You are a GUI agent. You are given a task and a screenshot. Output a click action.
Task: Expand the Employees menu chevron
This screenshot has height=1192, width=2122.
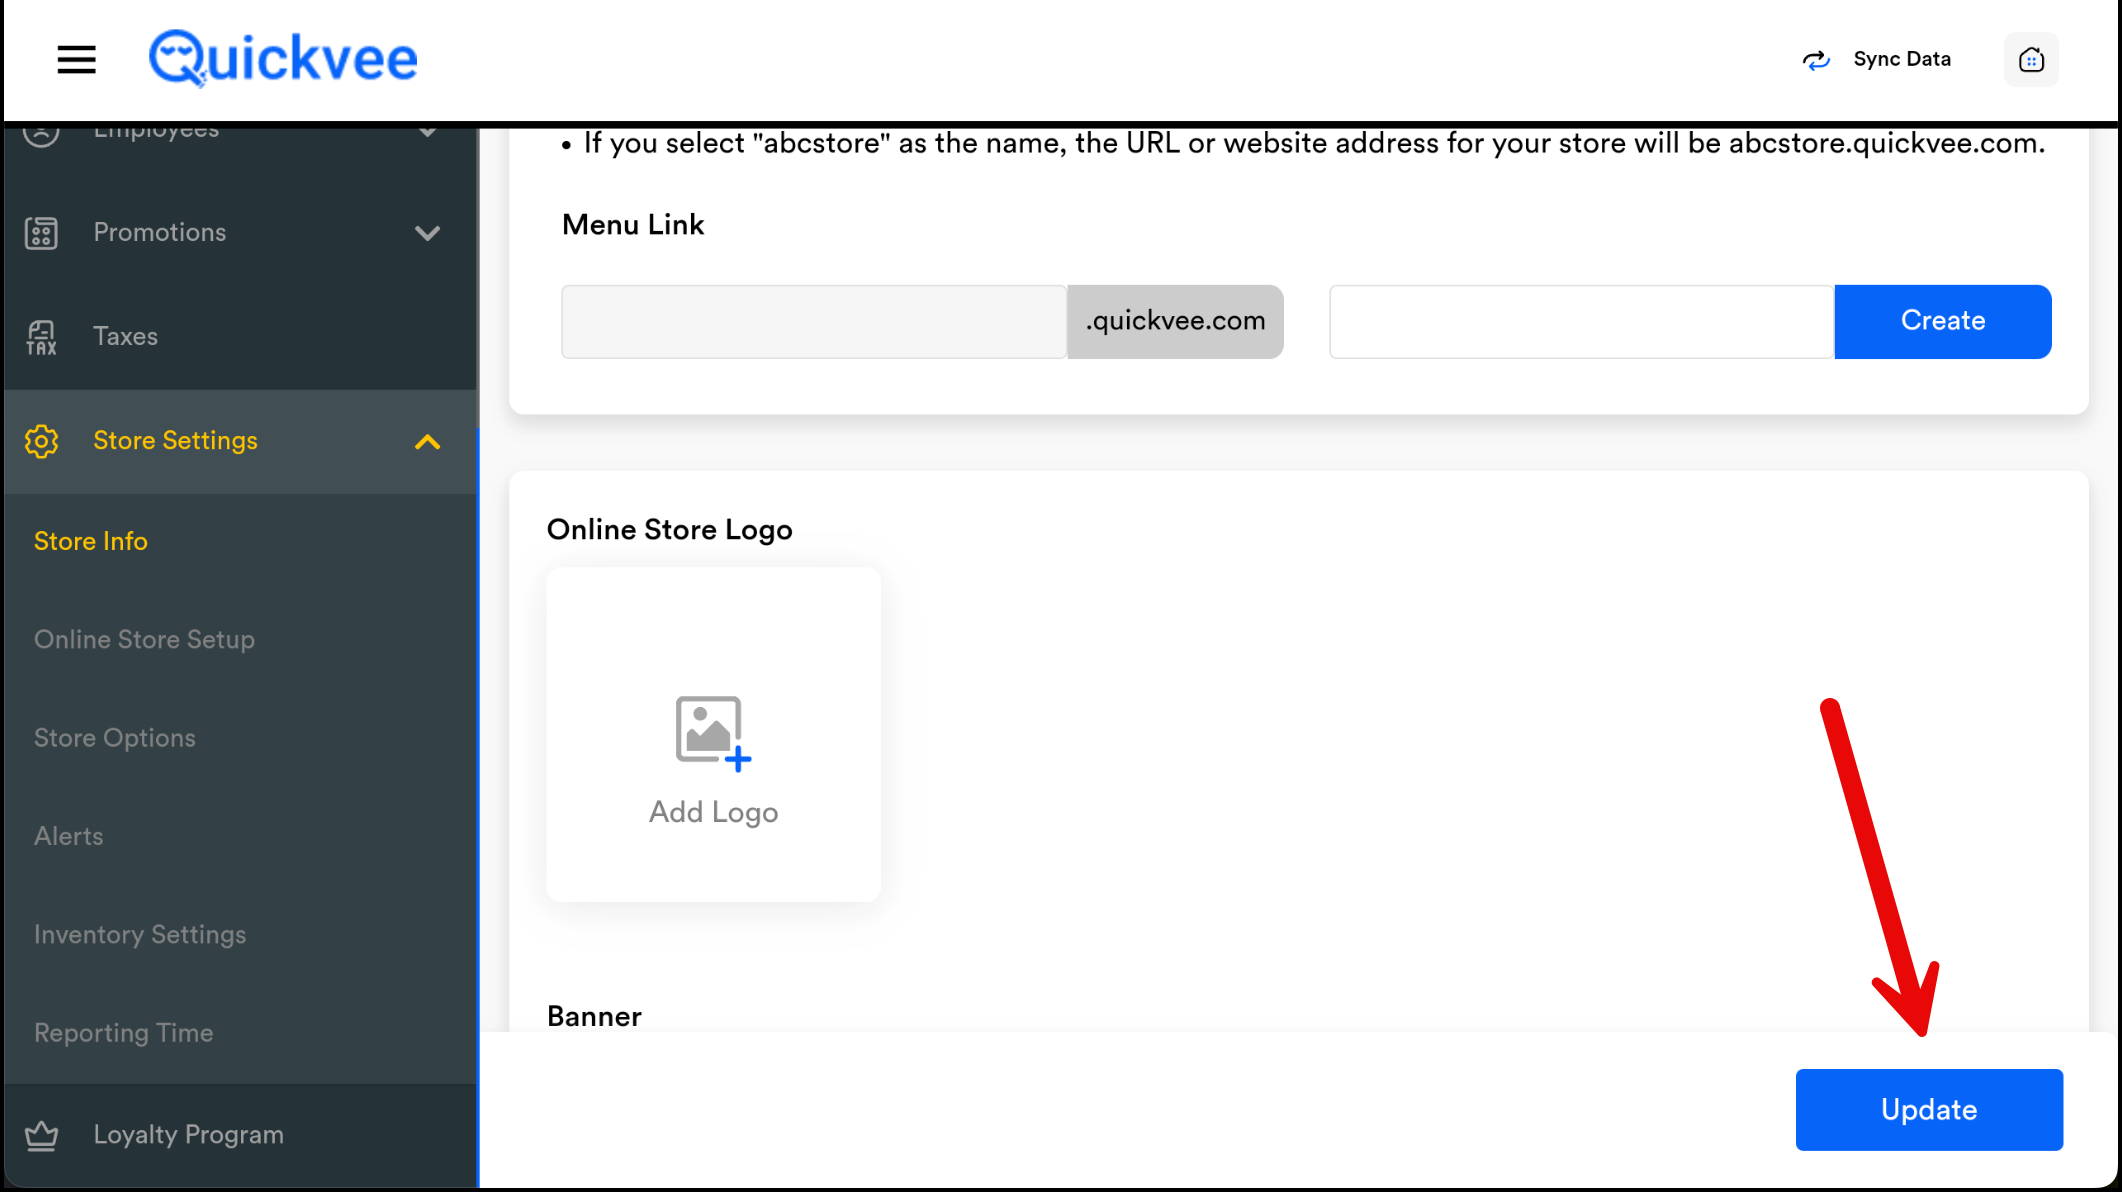[427, 132]
